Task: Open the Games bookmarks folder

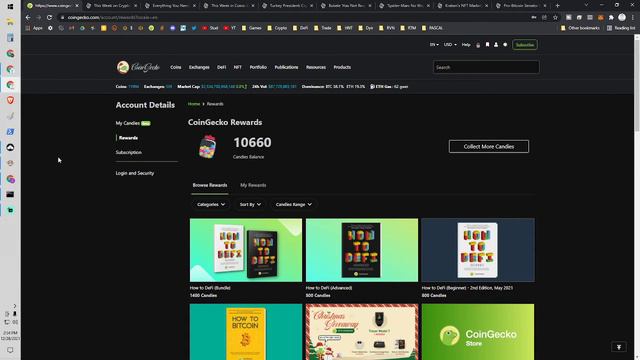Action: pos(252,28)
